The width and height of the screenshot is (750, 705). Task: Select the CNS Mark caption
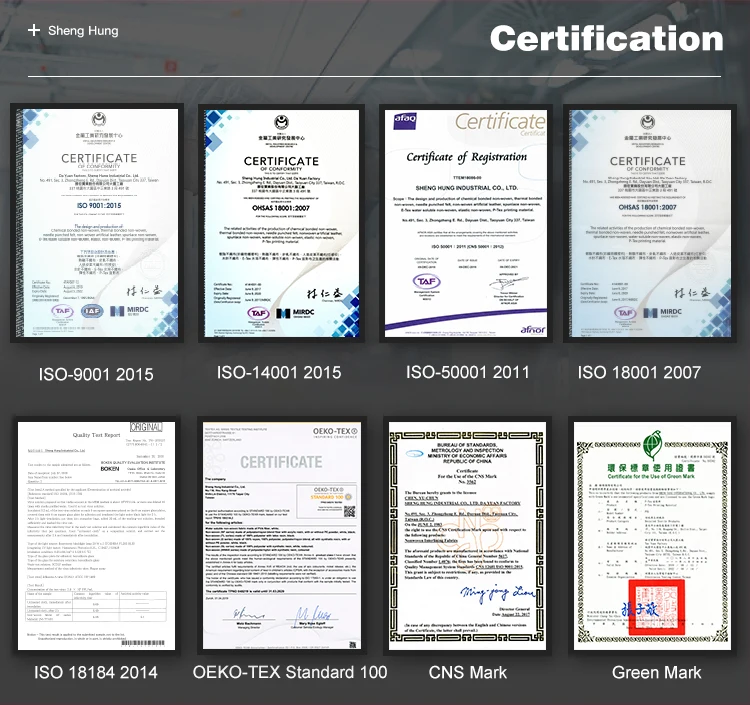tap(467, 672)
